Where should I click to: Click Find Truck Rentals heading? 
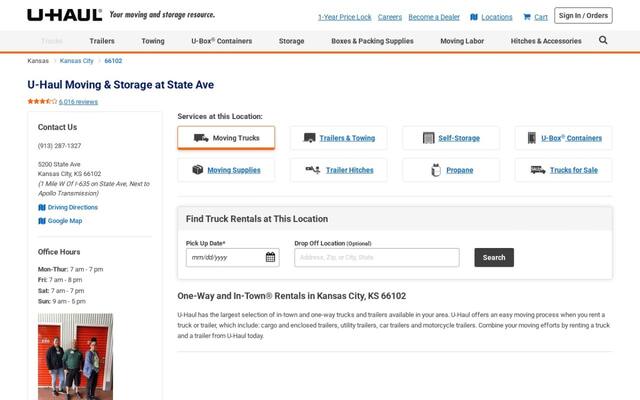pos(257,219)
